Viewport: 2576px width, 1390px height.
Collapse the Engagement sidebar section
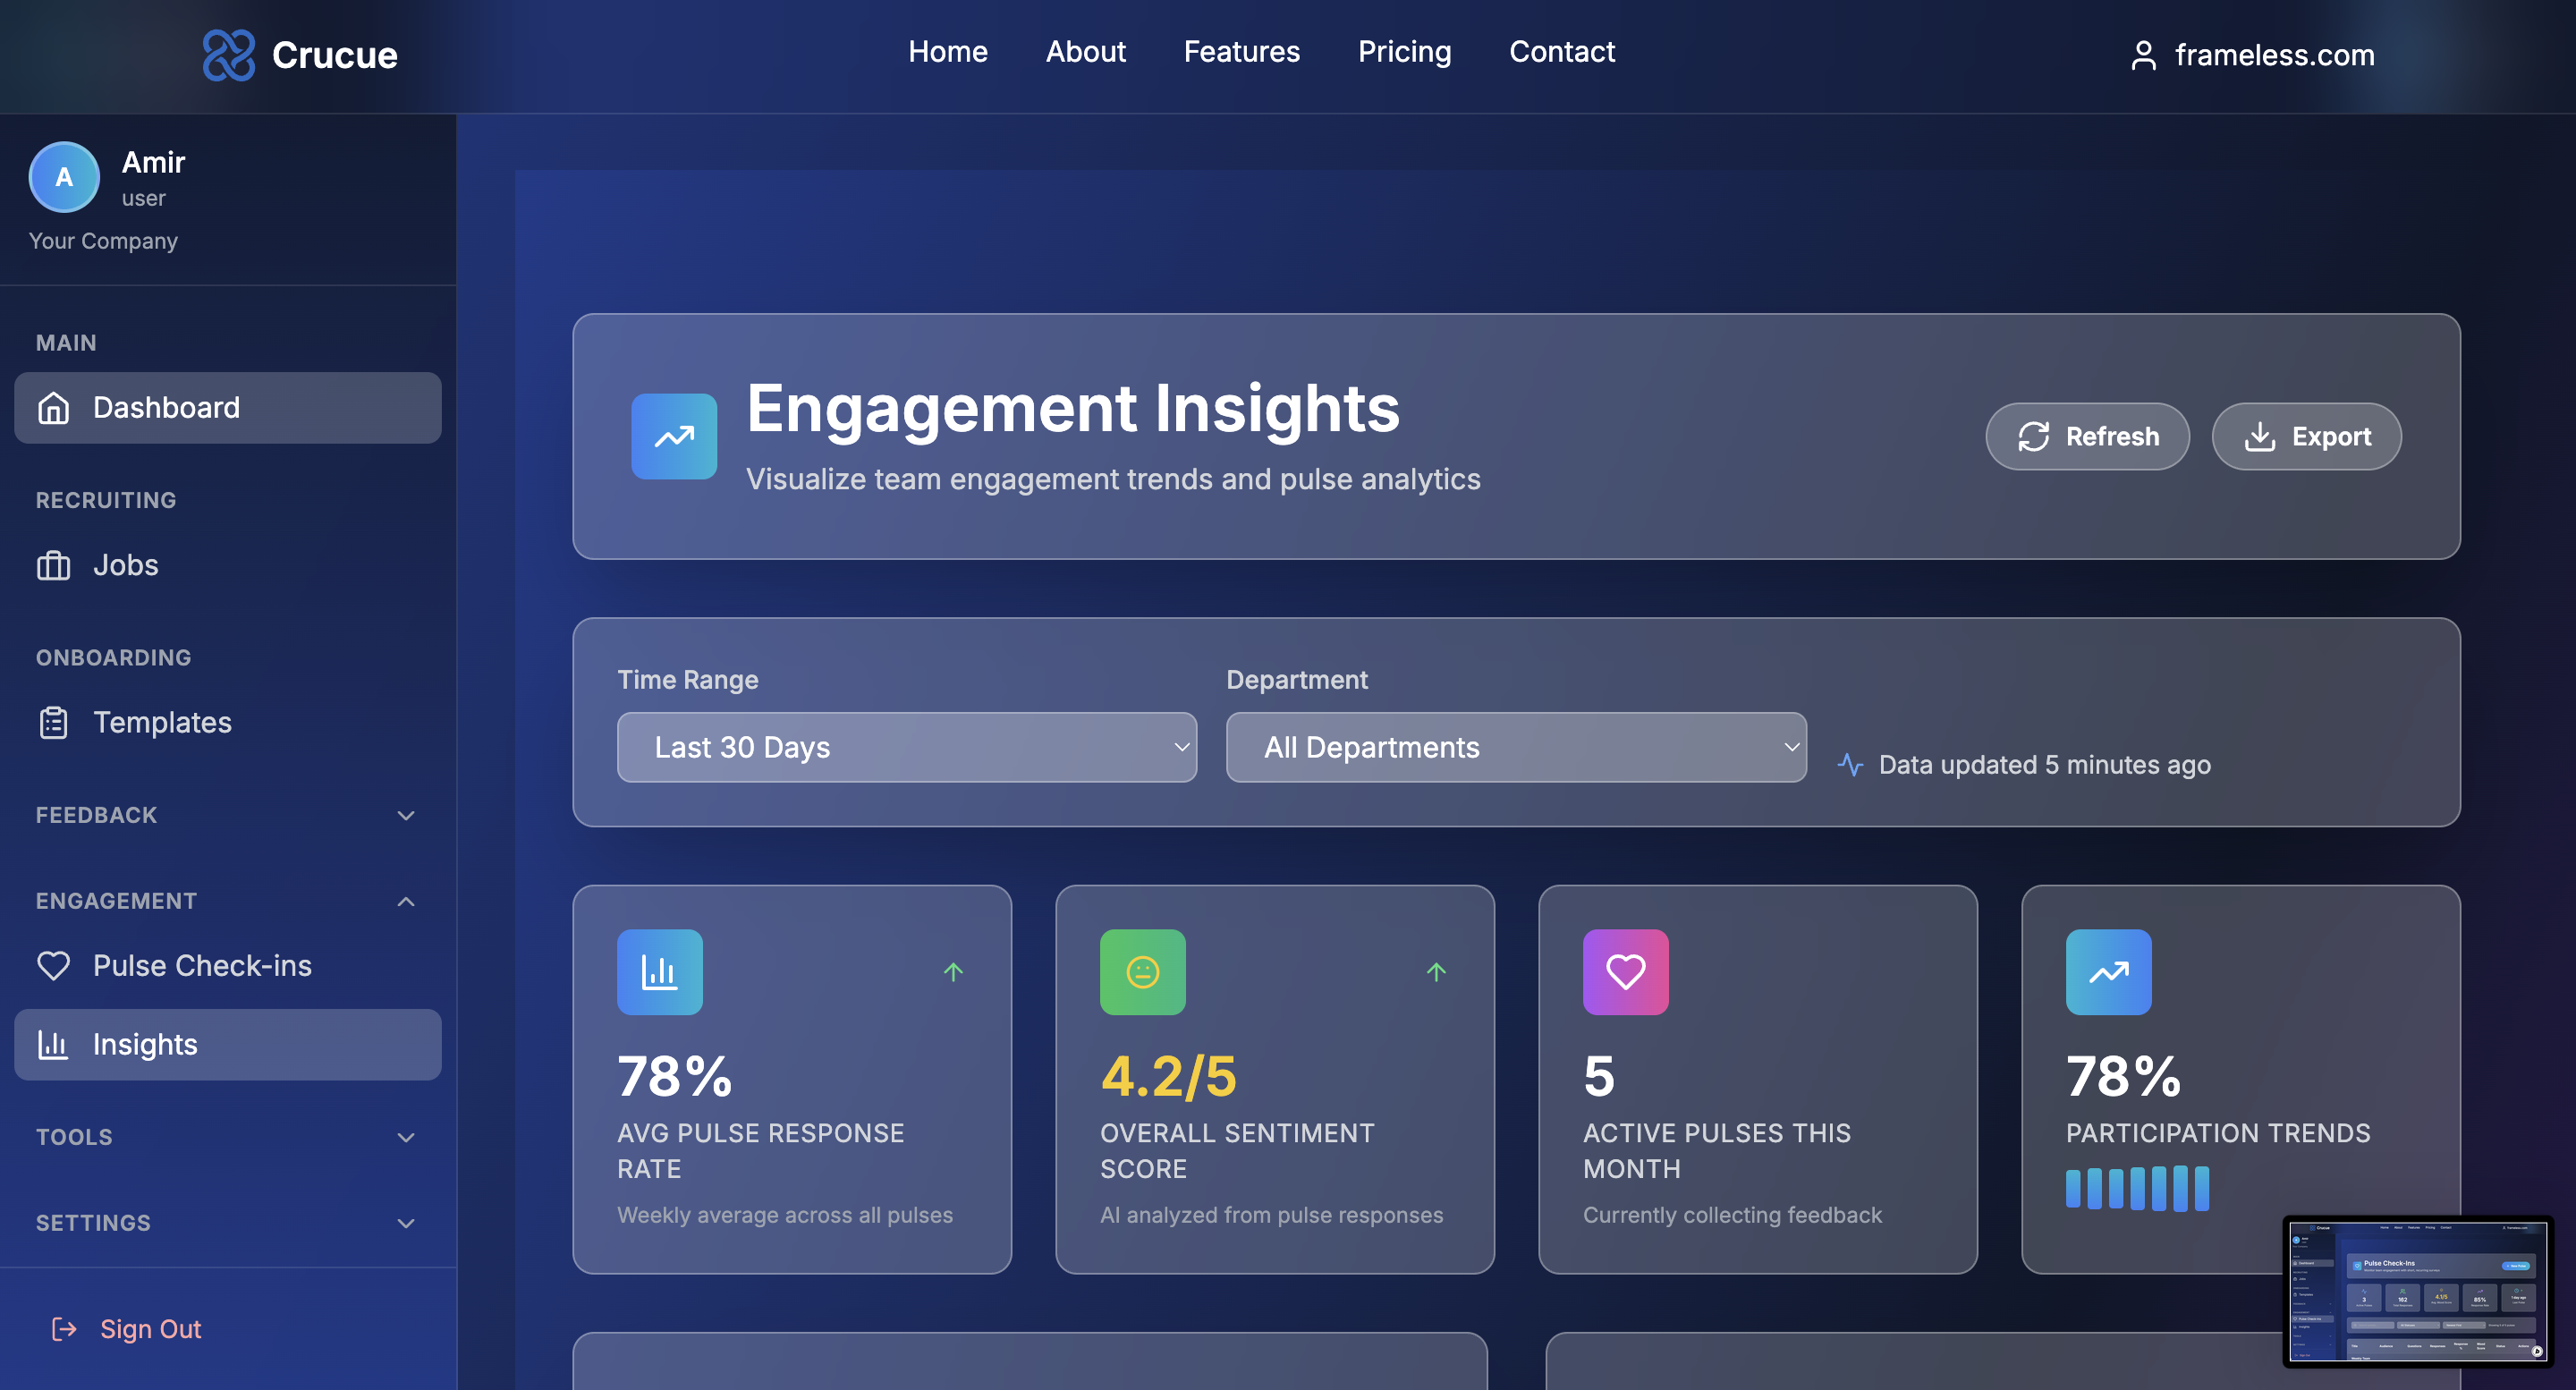click(405, 901)
